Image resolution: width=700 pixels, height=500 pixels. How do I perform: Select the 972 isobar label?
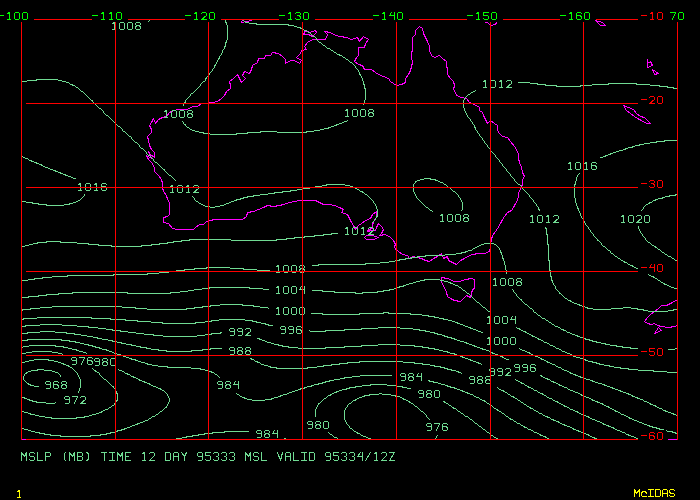click(x=75, y=400)
